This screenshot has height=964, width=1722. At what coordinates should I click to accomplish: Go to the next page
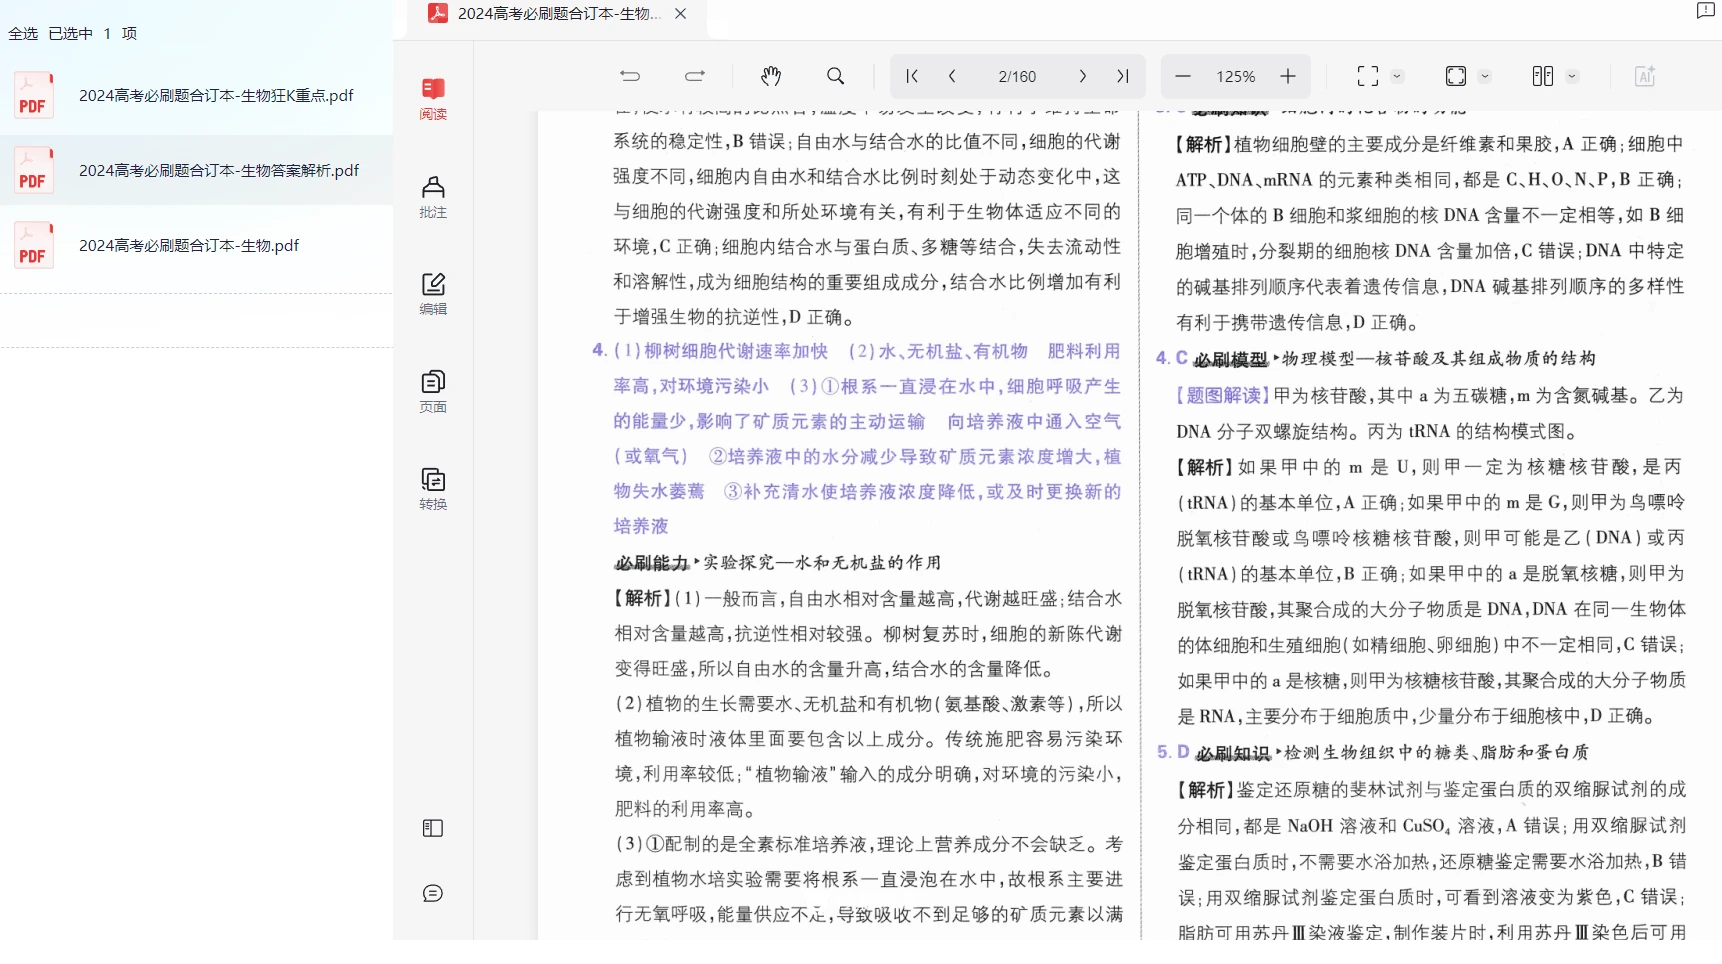(1083, 76)
